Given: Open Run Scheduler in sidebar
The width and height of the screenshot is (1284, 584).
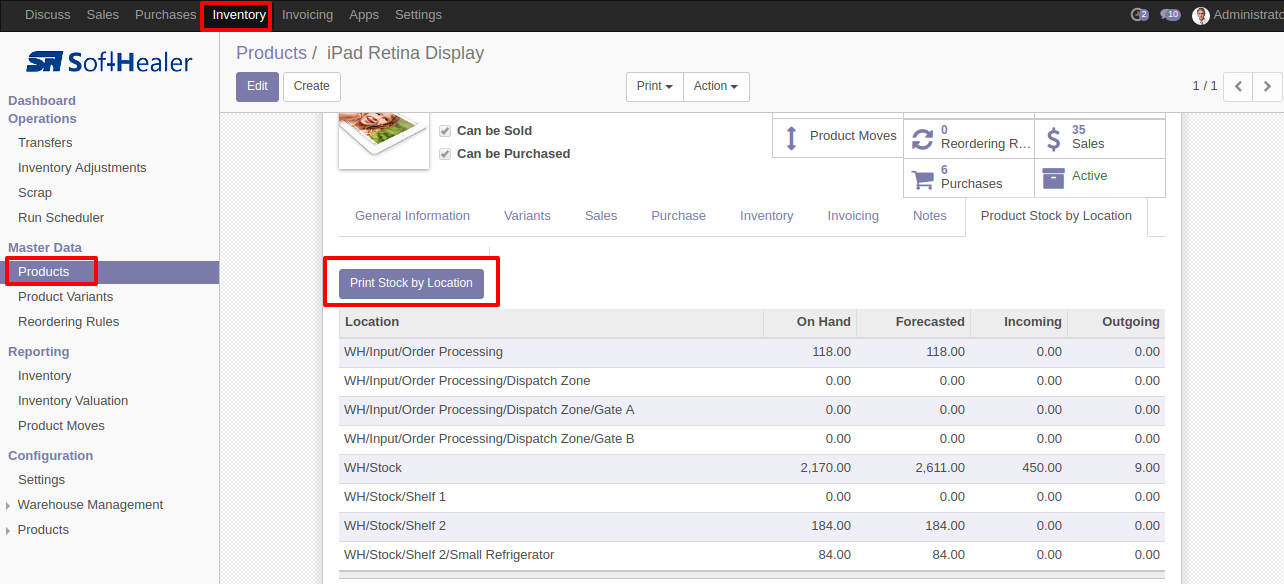Looking at the screenshot, I should [x=61, y=218].
